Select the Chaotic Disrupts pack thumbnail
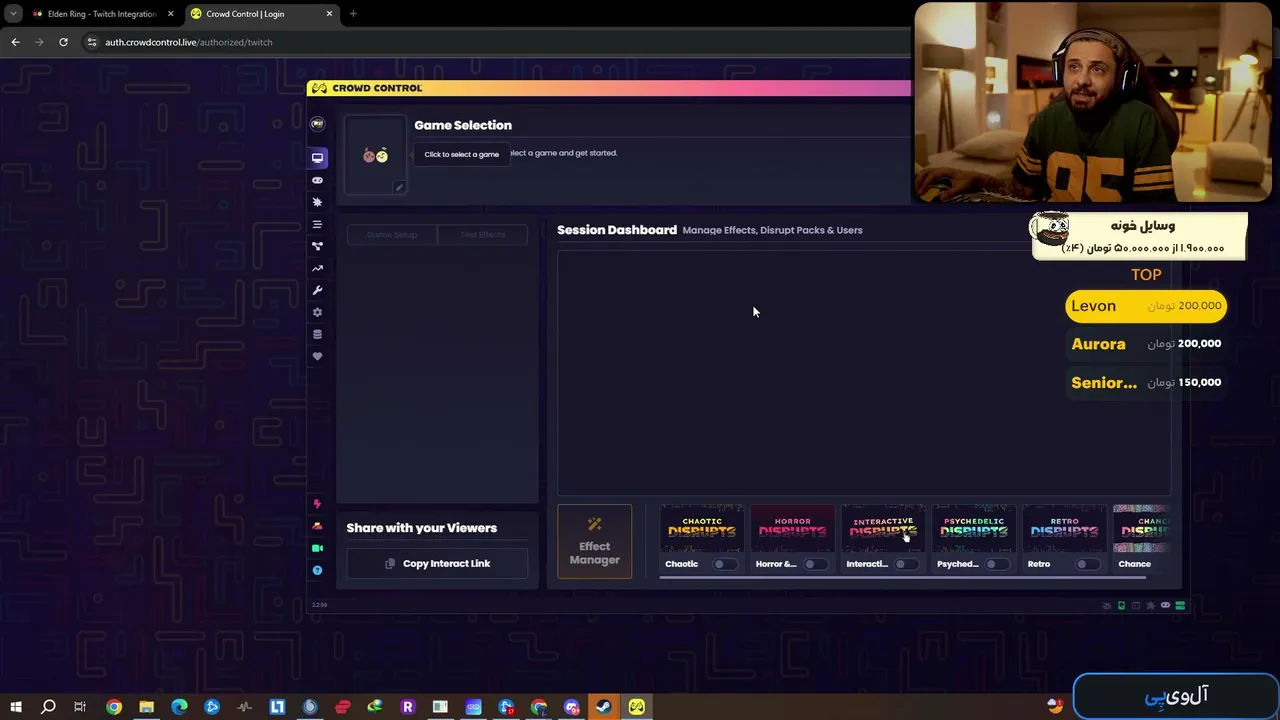 [x=701, y=529]
